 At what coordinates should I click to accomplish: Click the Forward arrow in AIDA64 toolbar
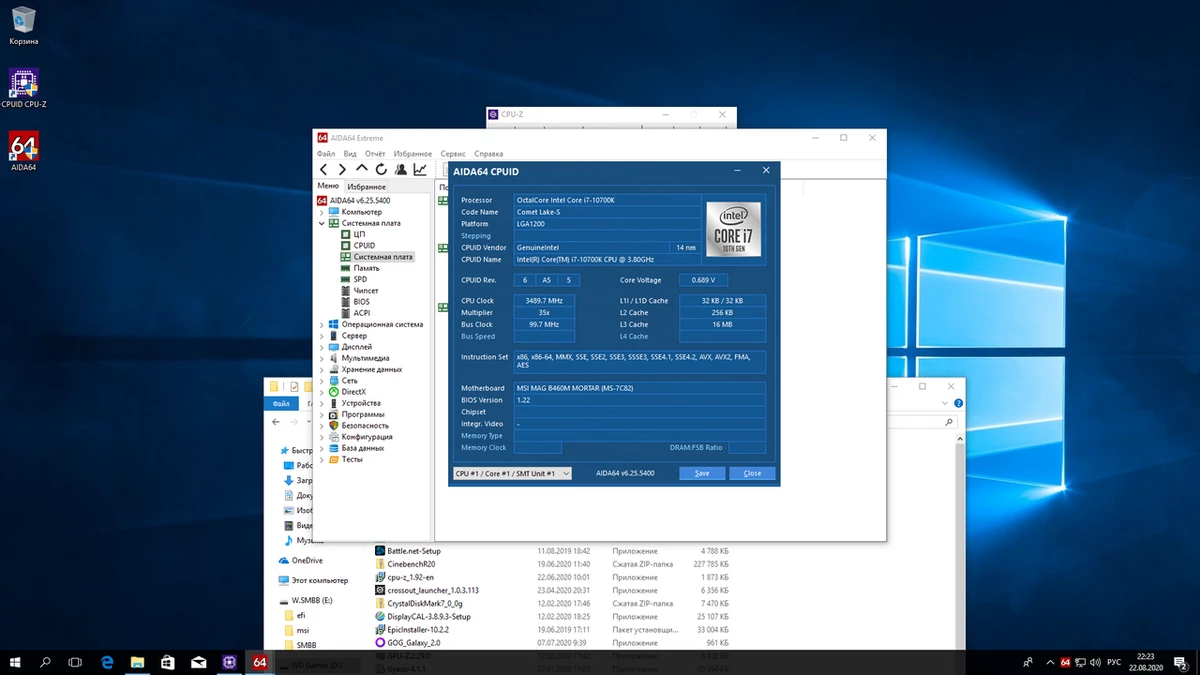point(342,170)
